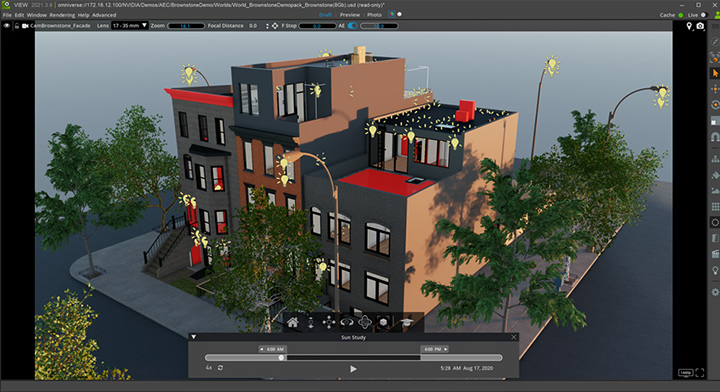Open the Edit menu
The image size is (720, 392).
click(x=19, y=15)
